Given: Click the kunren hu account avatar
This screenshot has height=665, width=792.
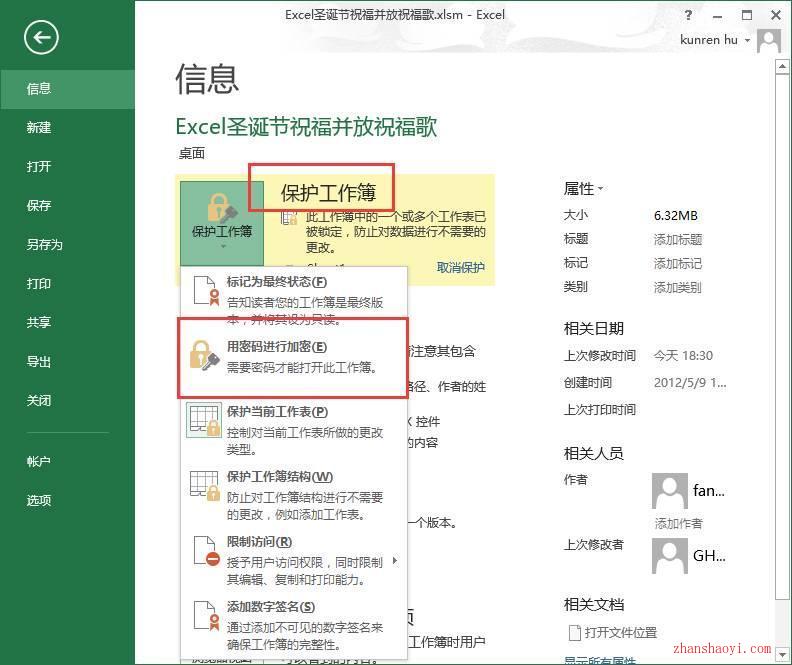Looking at the screenshot, I should (x=769, y=41).
